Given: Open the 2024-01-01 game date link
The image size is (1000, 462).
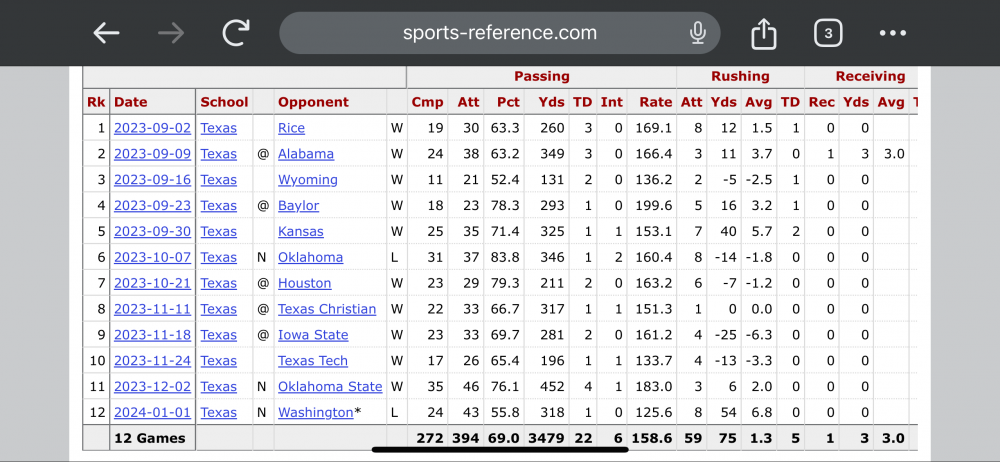Looking at the screenshot, I should 151,413.
